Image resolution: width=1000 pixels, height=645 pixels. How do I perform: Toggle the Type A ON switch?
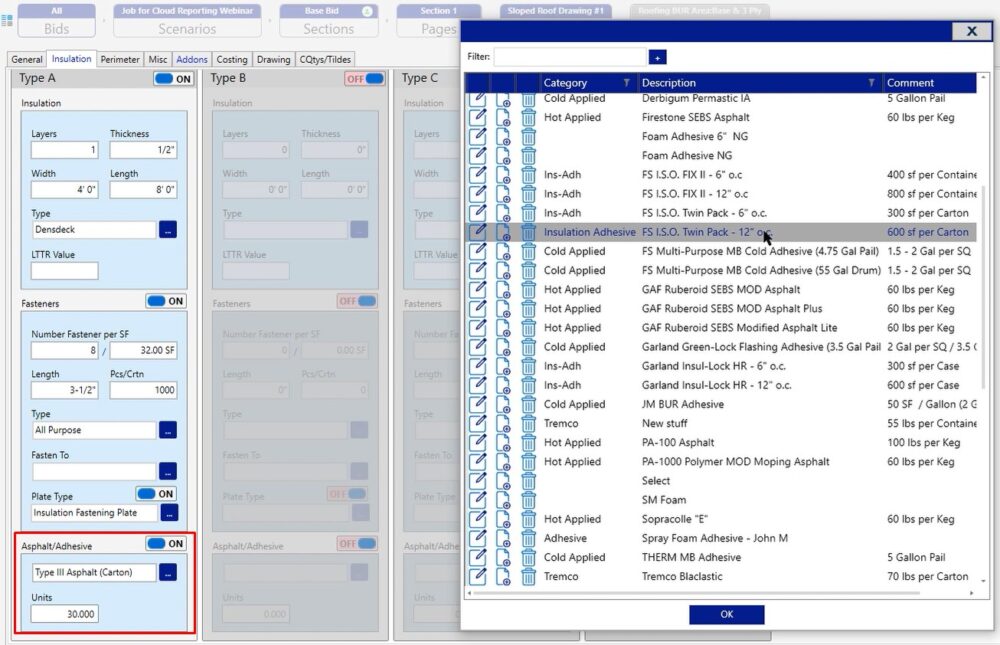(173, 79)
